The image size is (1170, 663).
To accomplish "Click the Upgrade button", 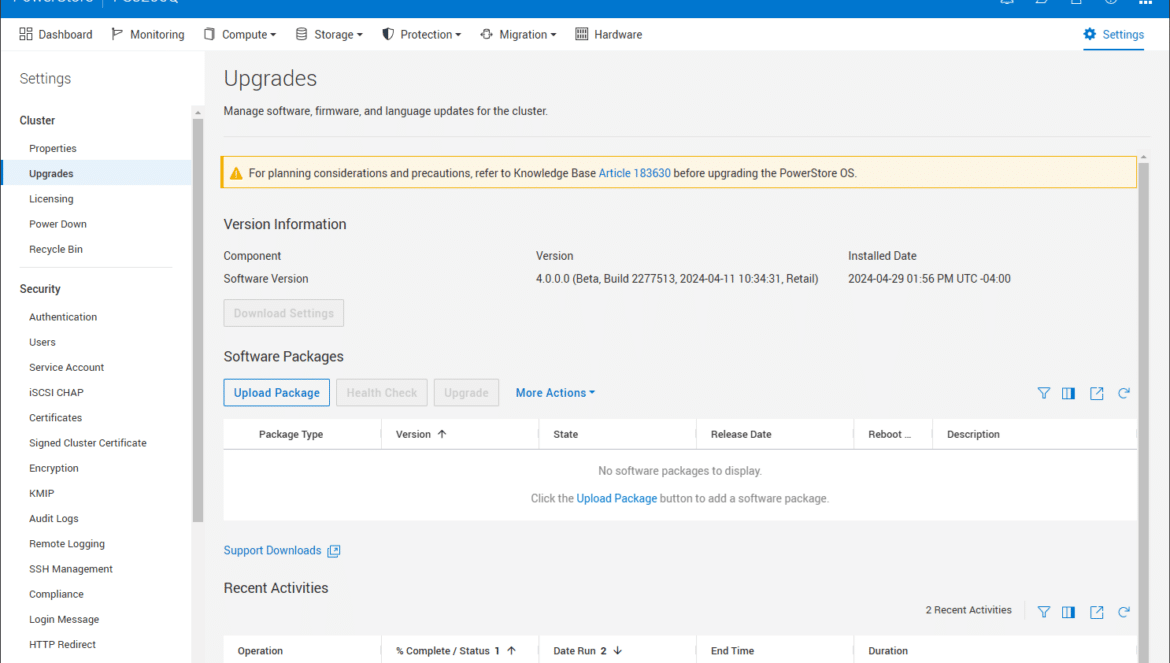I will click(466, 393).
